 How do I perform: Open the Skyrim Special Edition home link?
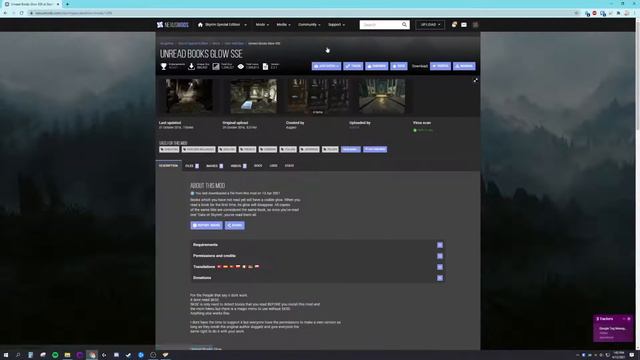219,25
